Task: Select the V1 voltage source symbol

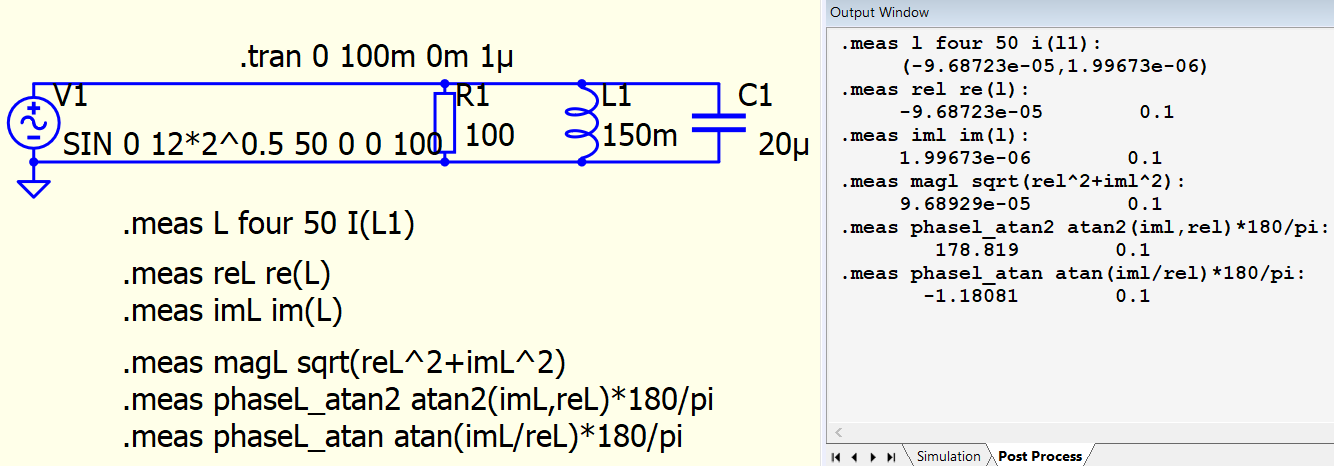Action: coord(33,123)
